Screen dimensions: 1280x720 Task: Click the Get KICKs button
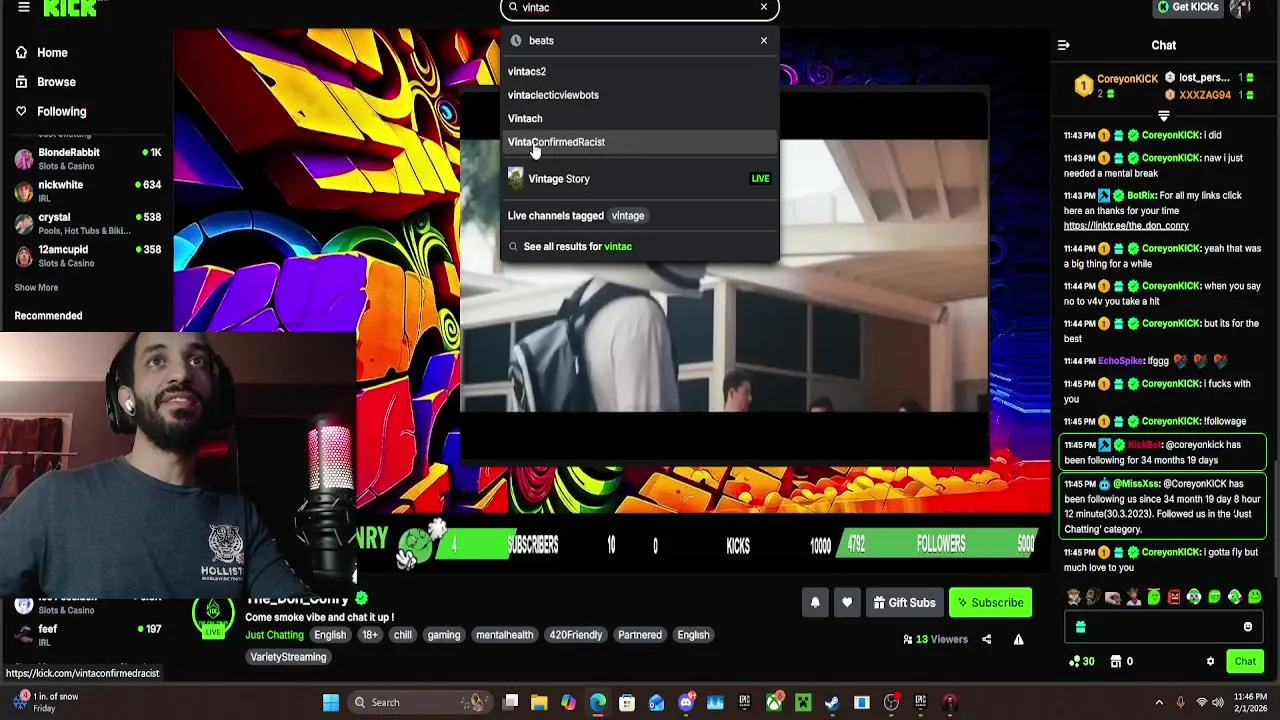pos(1188,7)
